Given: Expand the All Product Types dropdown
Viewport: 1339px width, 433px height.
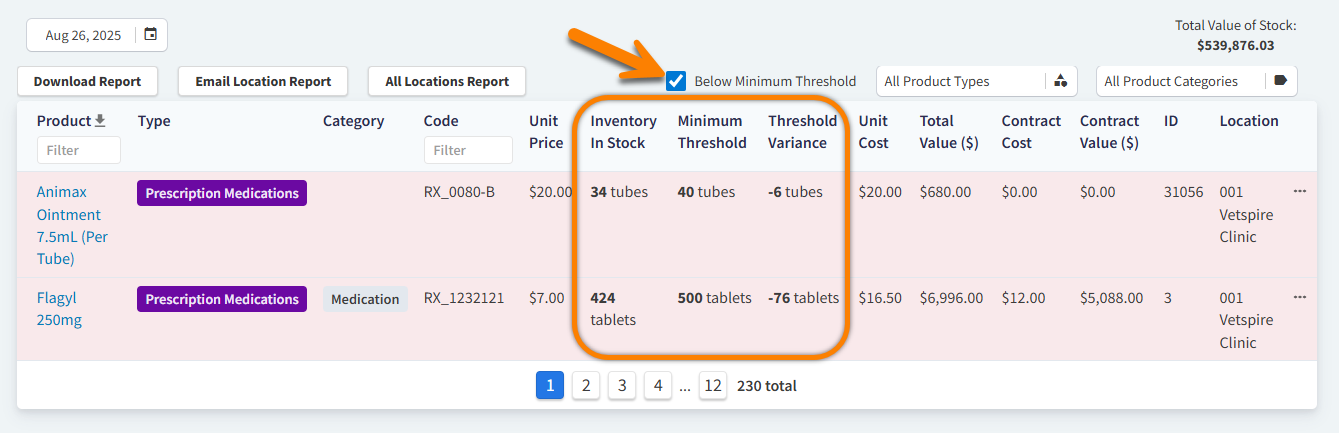Looking at the screenshot, I should point(960,81).
